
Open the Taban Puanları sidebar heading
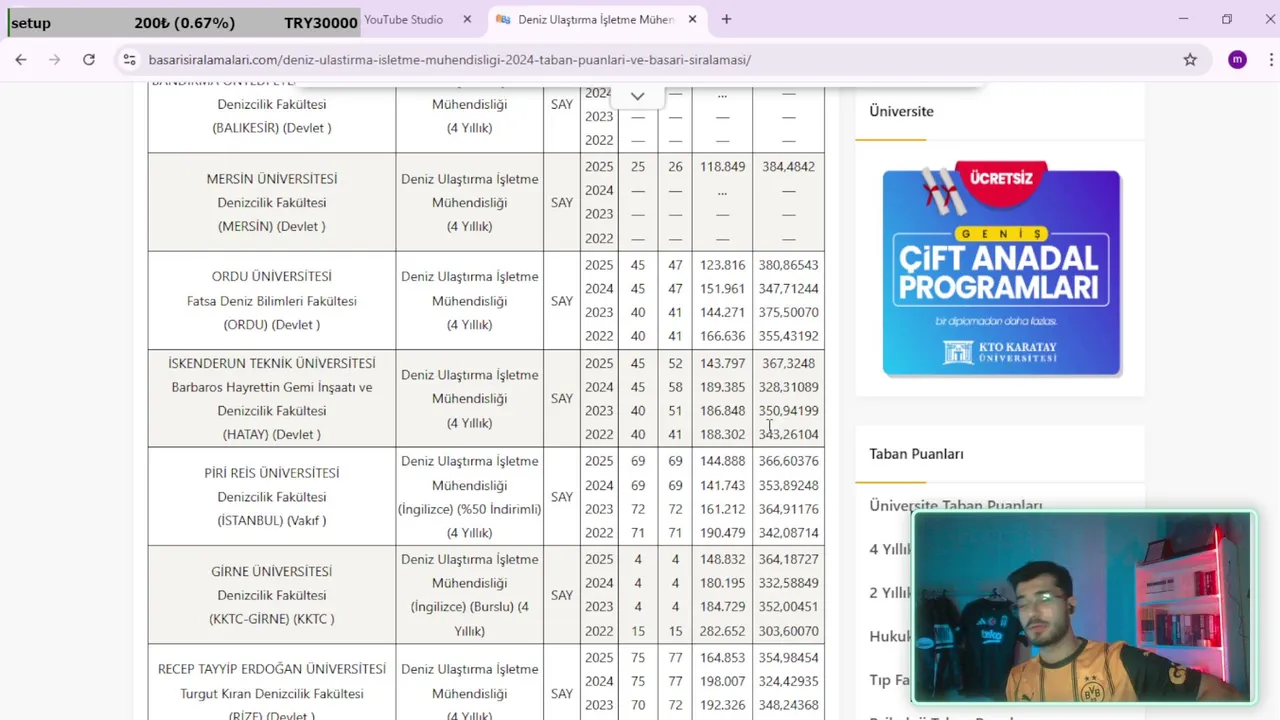[x=916, y=454]
